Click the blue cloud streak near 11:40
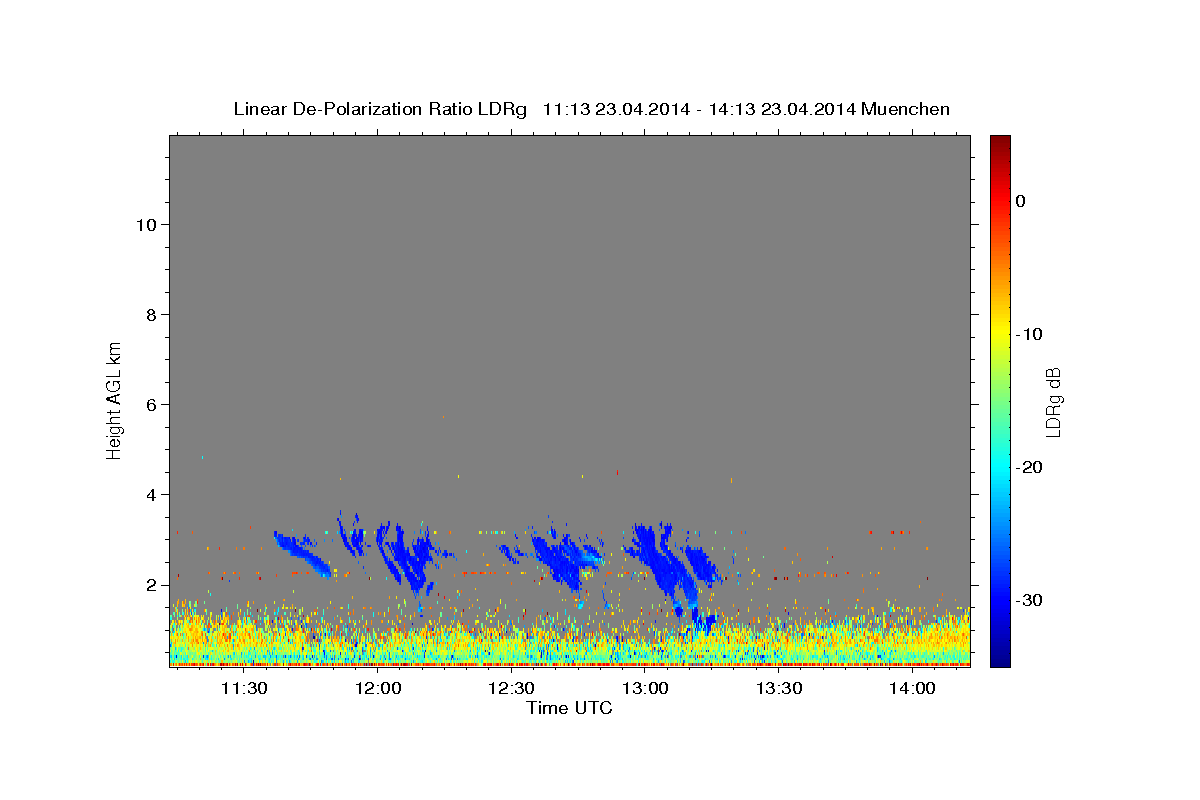This screenshot has width=1200, height=800. click(x=302, y=553)
